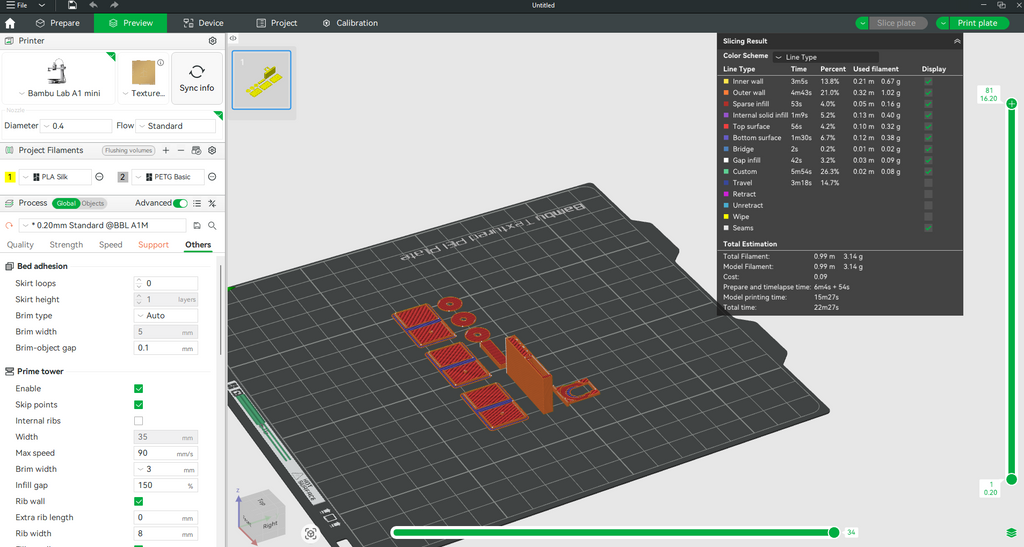This screenshot has width=1024, height=547.
Task: Open the Color Scheme Line Type dropdown
Action: click(x=825, y=57)
